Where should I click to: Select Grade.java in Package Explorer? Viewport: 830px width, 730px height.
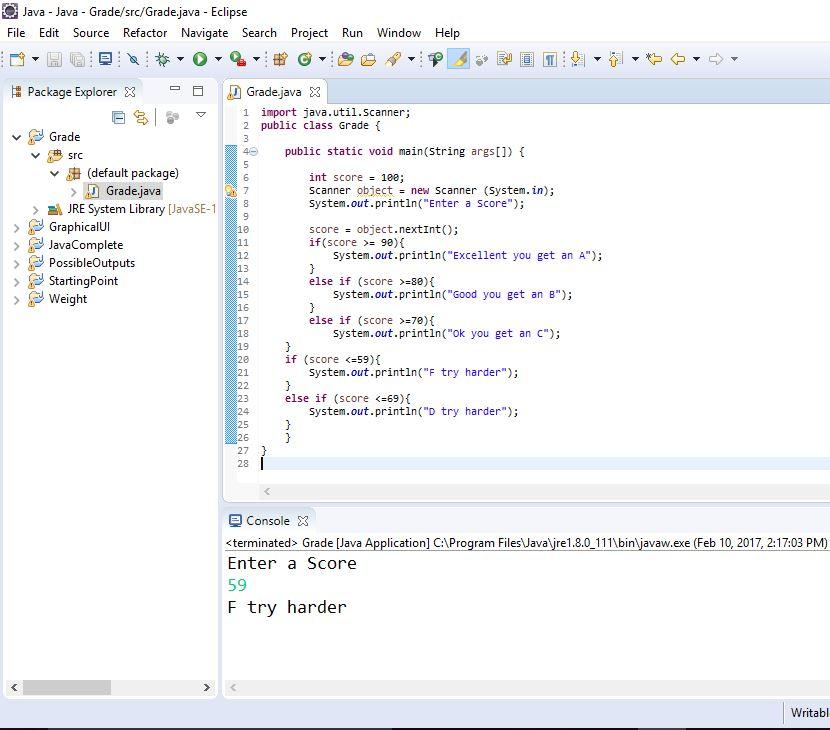(133, 191)
